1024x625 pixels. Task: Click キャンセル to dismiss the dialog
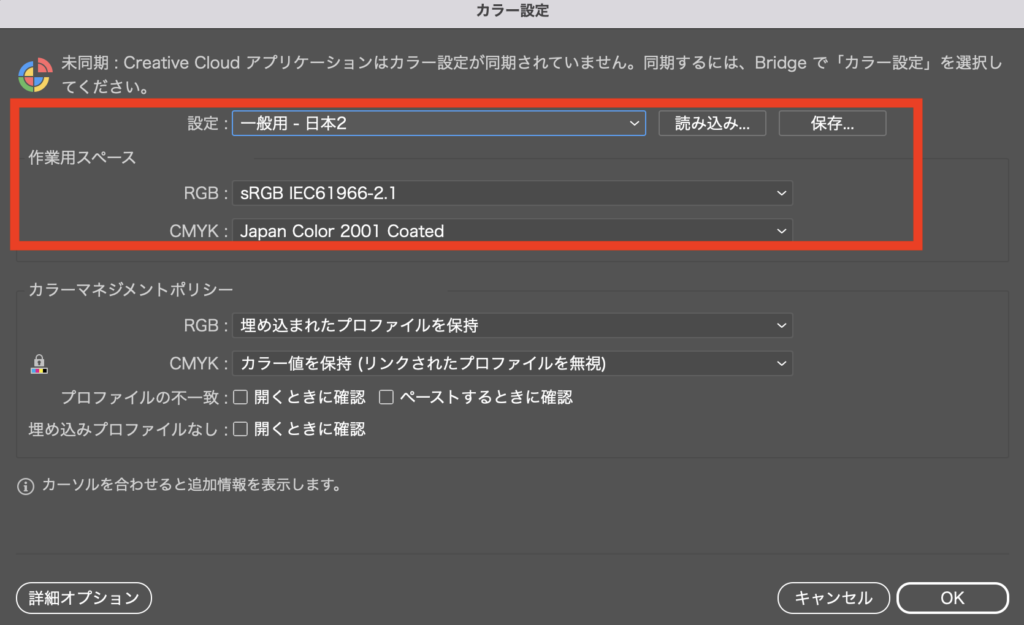[x=833, y=598]
